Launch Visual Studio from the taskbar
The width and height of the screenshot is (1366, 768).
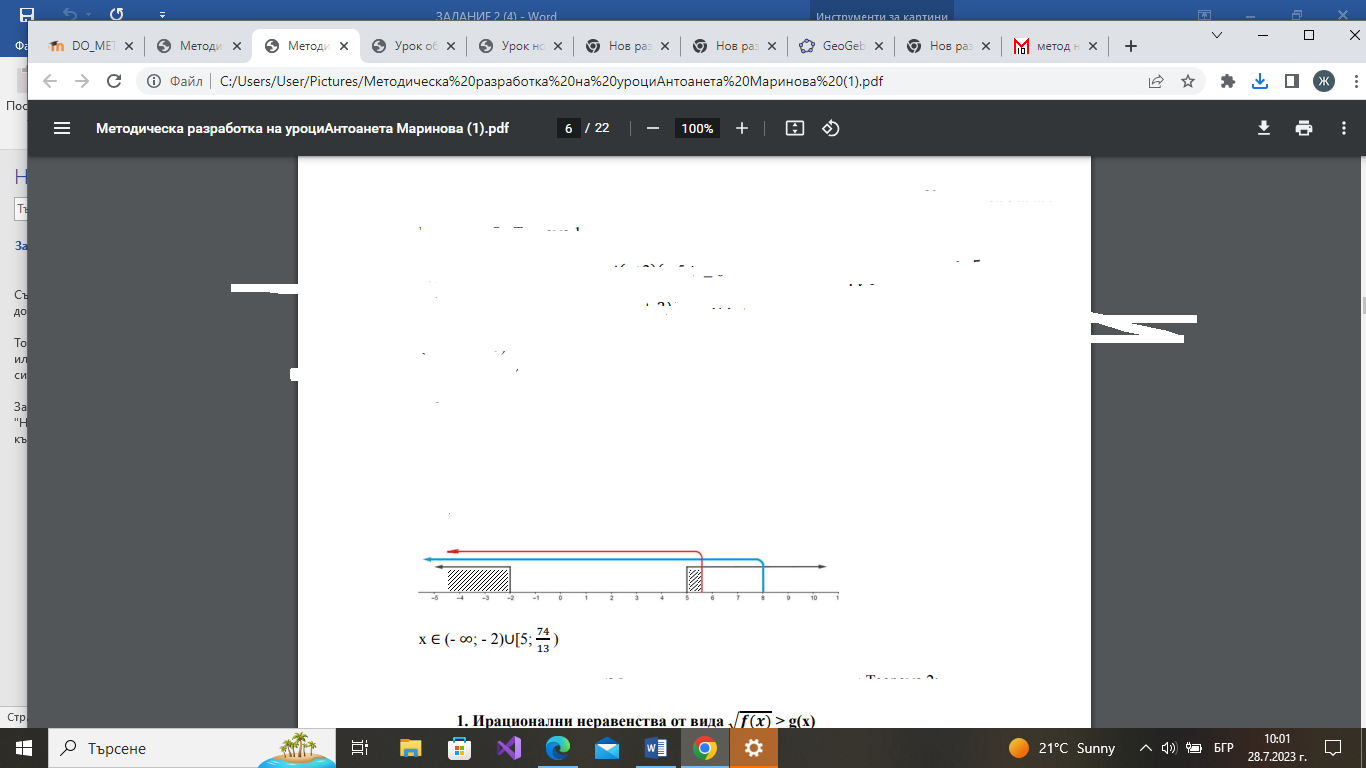509,748
